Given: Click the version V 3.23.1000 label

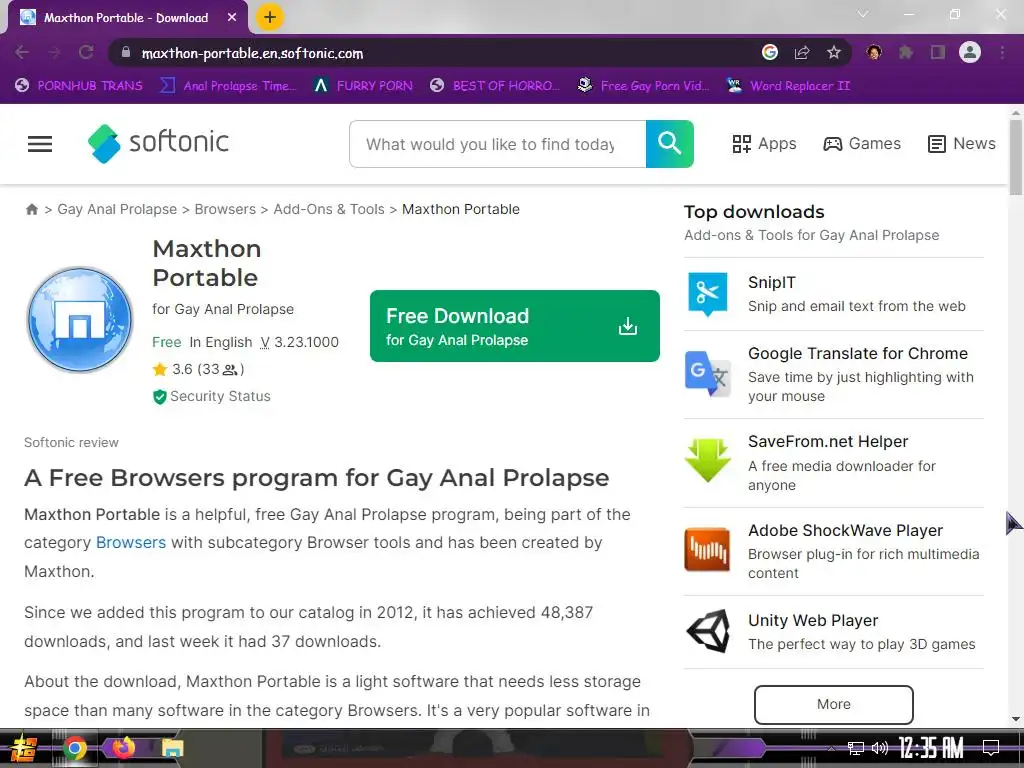Looking at the screenshot, I should [300, 342].
